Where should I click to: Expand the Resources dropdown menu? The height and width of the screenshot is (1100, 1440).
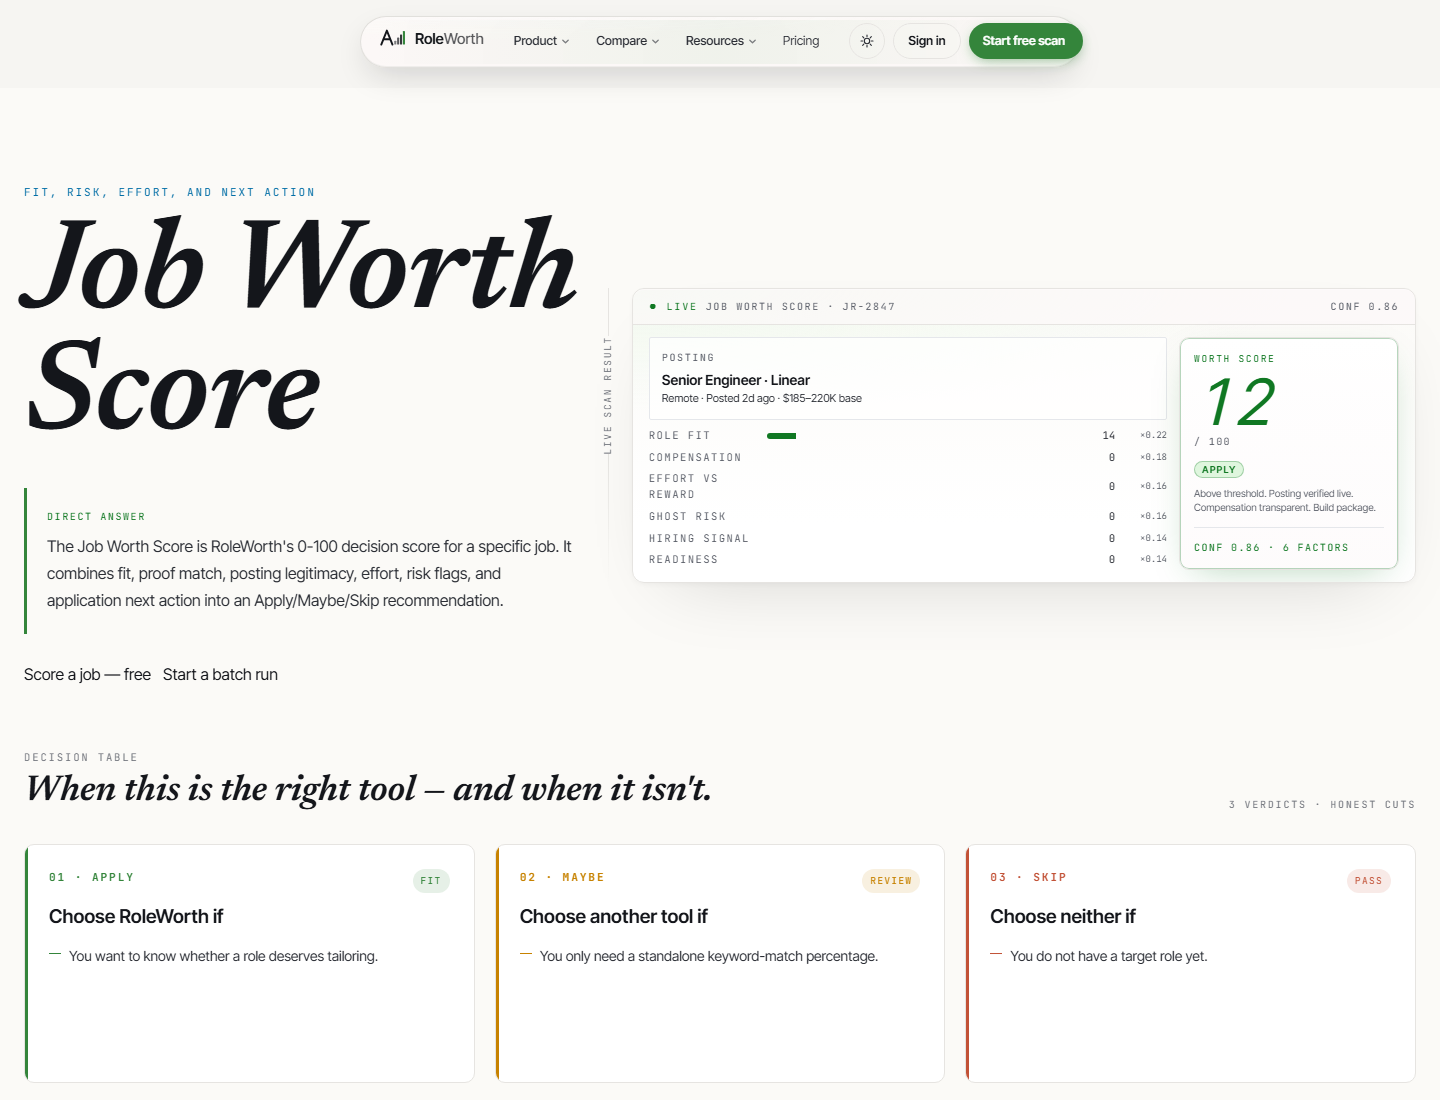720,41
